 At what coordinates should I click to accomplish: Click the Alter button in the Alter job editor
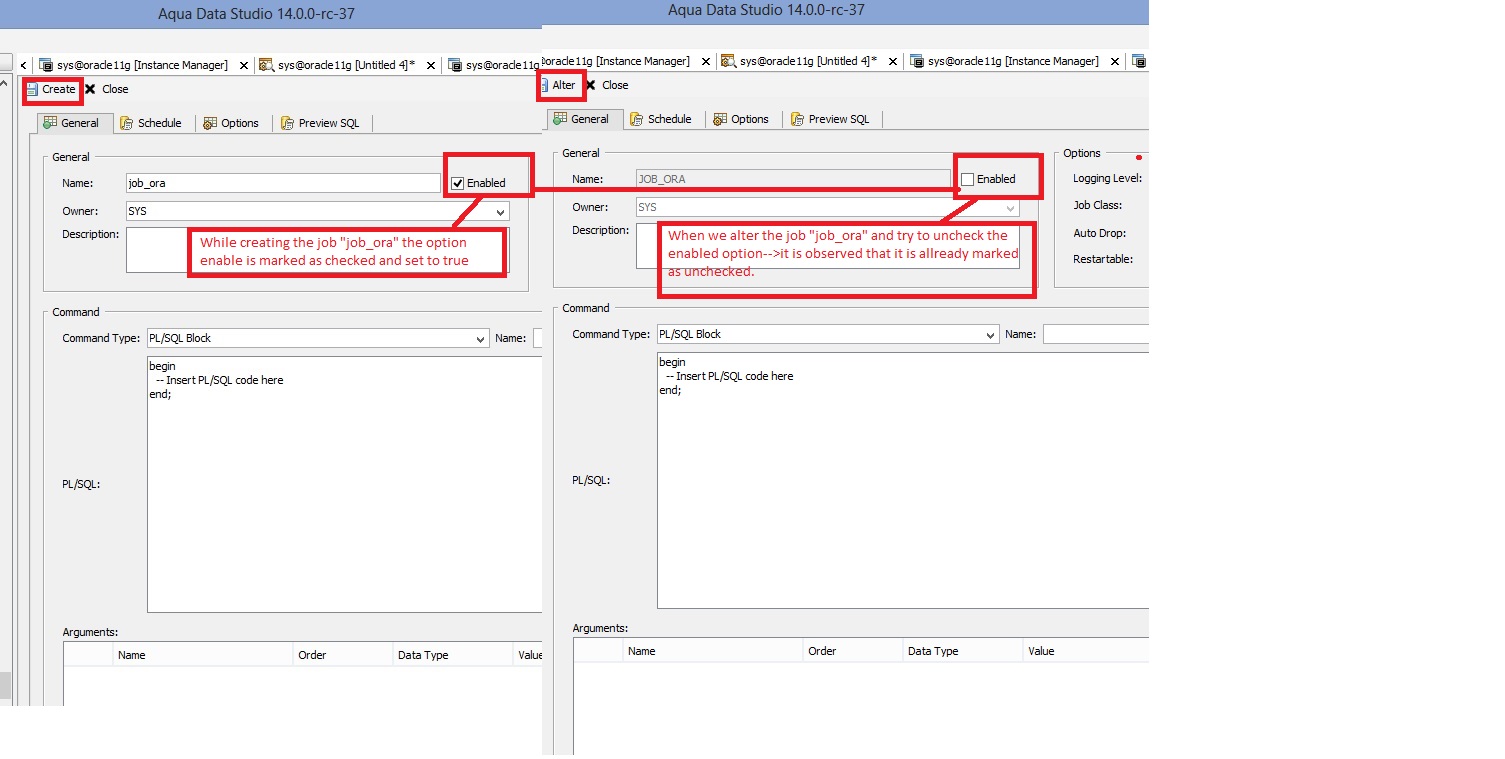(557, 85)
